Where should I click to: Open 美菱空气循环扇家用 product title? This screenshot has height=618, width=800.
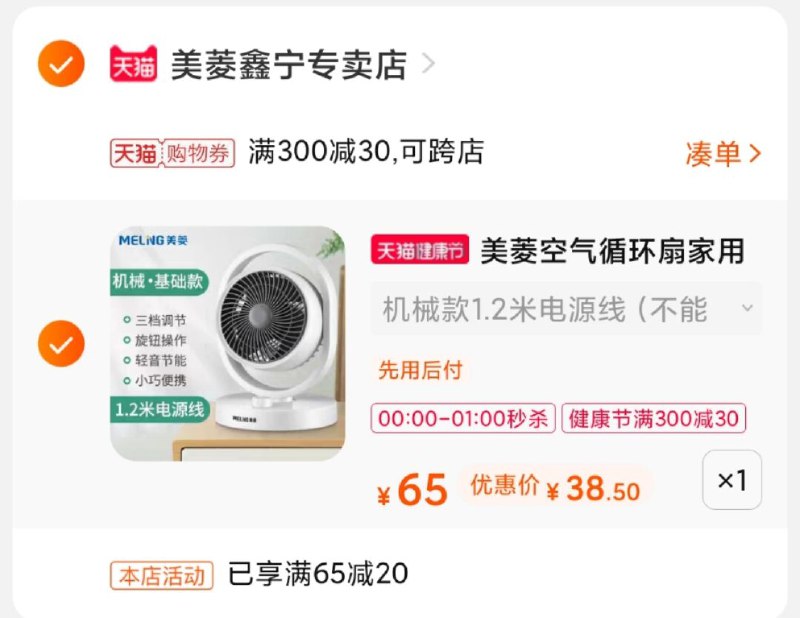pos(612,251)
